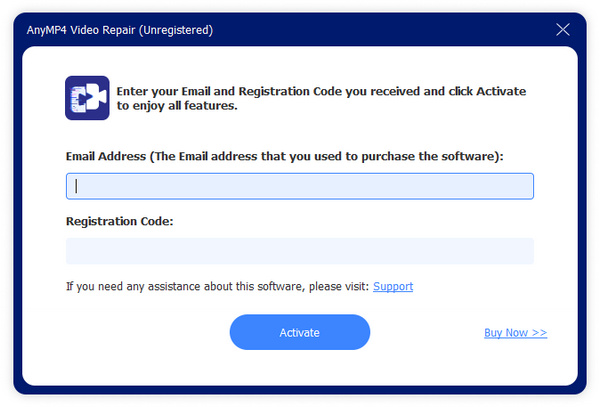Click the "Registration Code:" label

[x=119, y=221]
